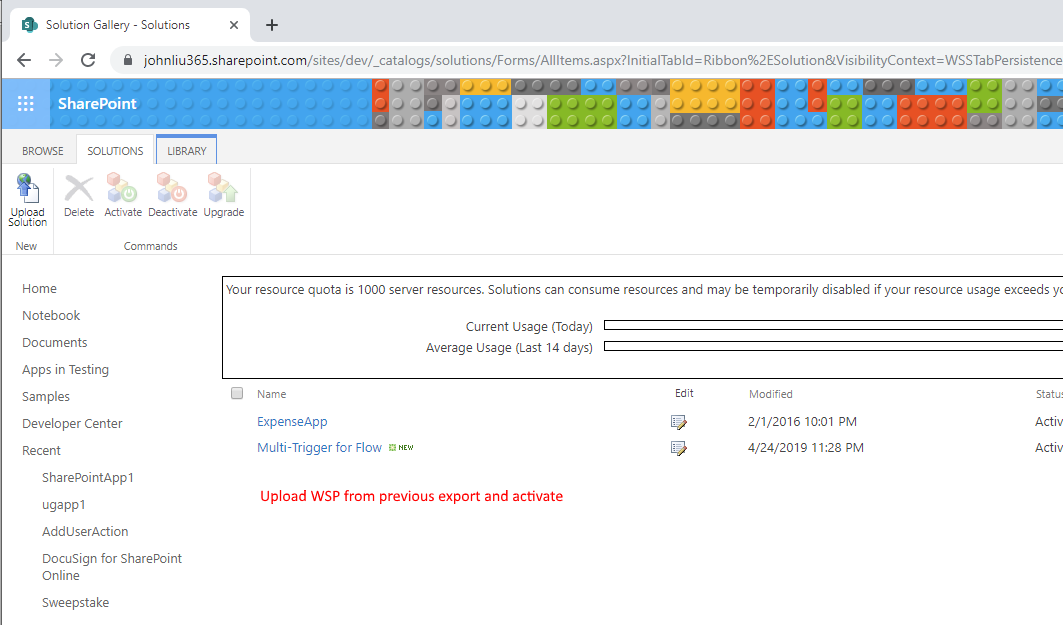The image size is (1063, 625).
Task: Reload the page in the browser
Action: click(88, 60)
